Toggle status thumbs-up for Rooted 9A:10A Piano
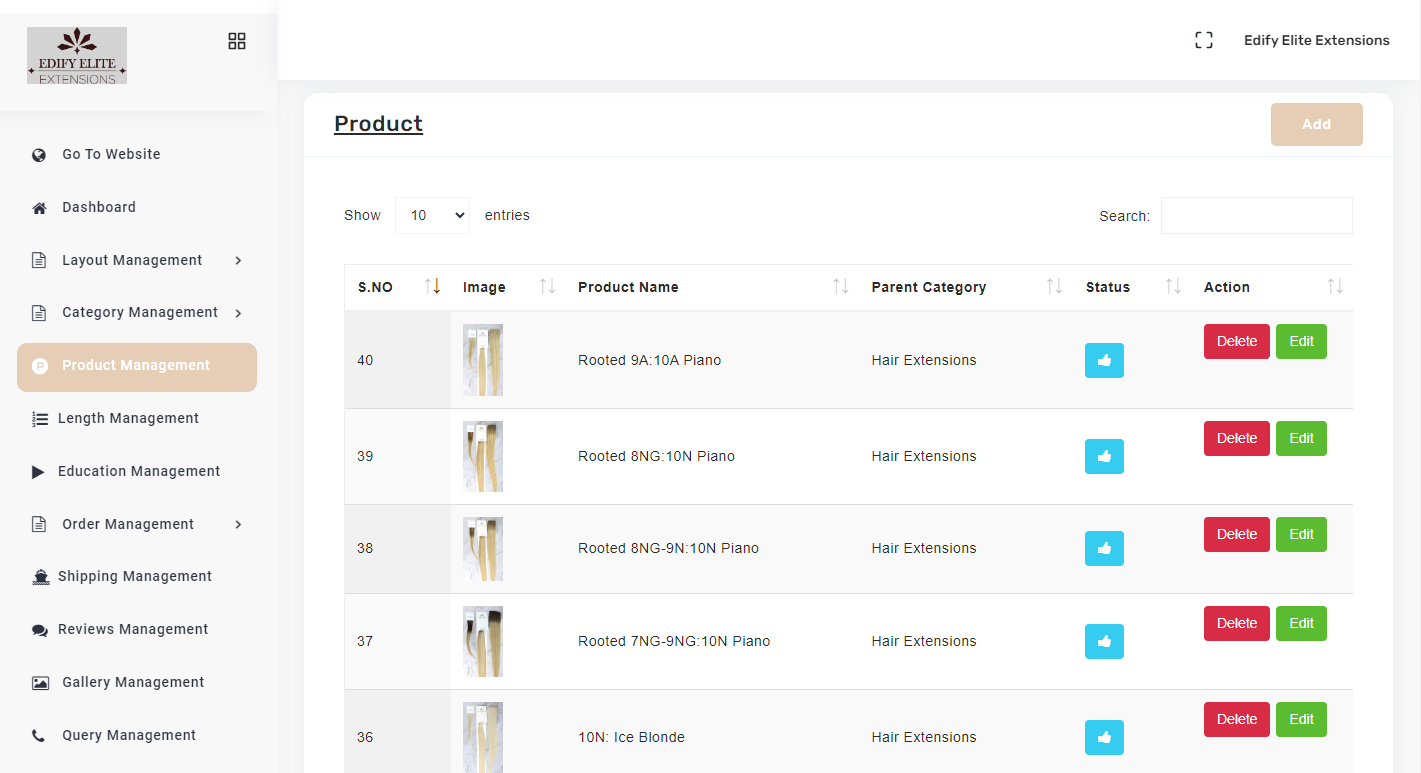 click(1104, 360)
